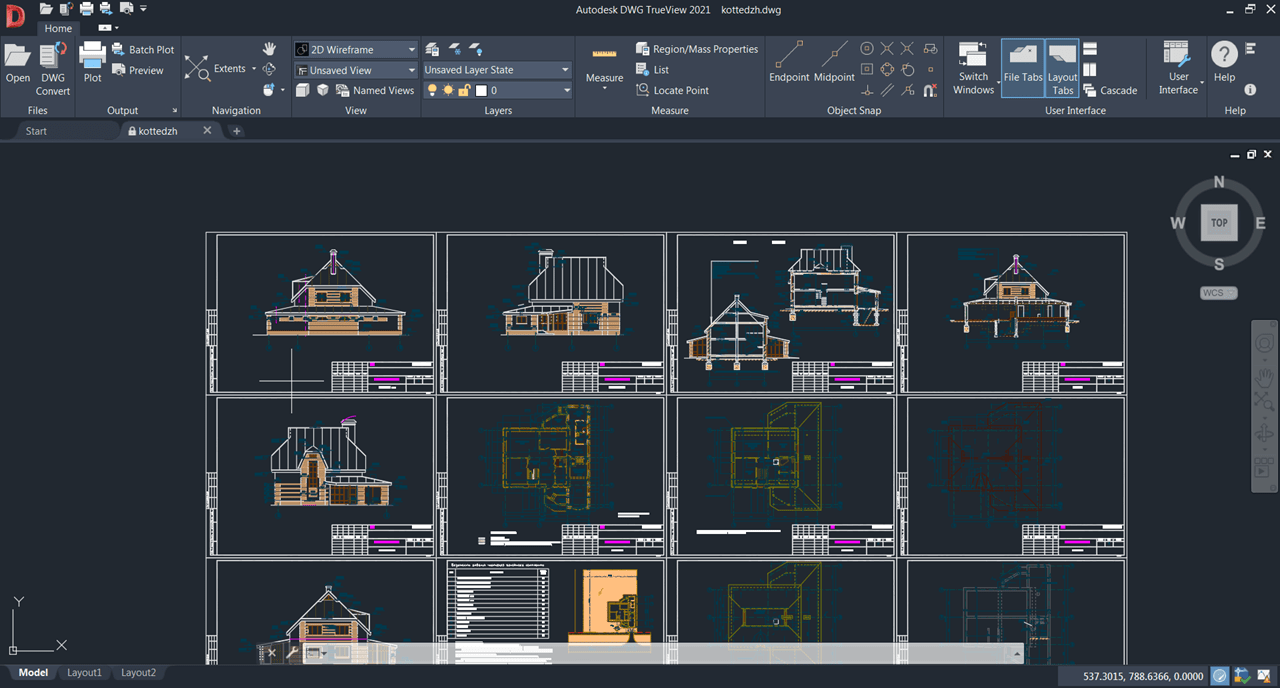The height and width of the screenshot is (688, 1280).
Task: Open the Measure dropdown arrow
Action: [604, 89]
